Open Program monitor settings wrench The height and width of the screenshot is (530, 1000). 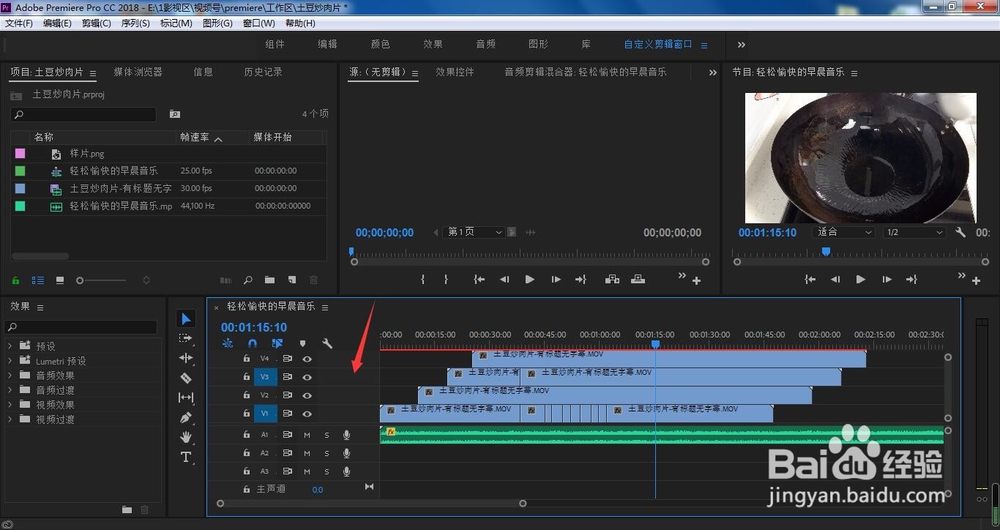click(960, 232)
